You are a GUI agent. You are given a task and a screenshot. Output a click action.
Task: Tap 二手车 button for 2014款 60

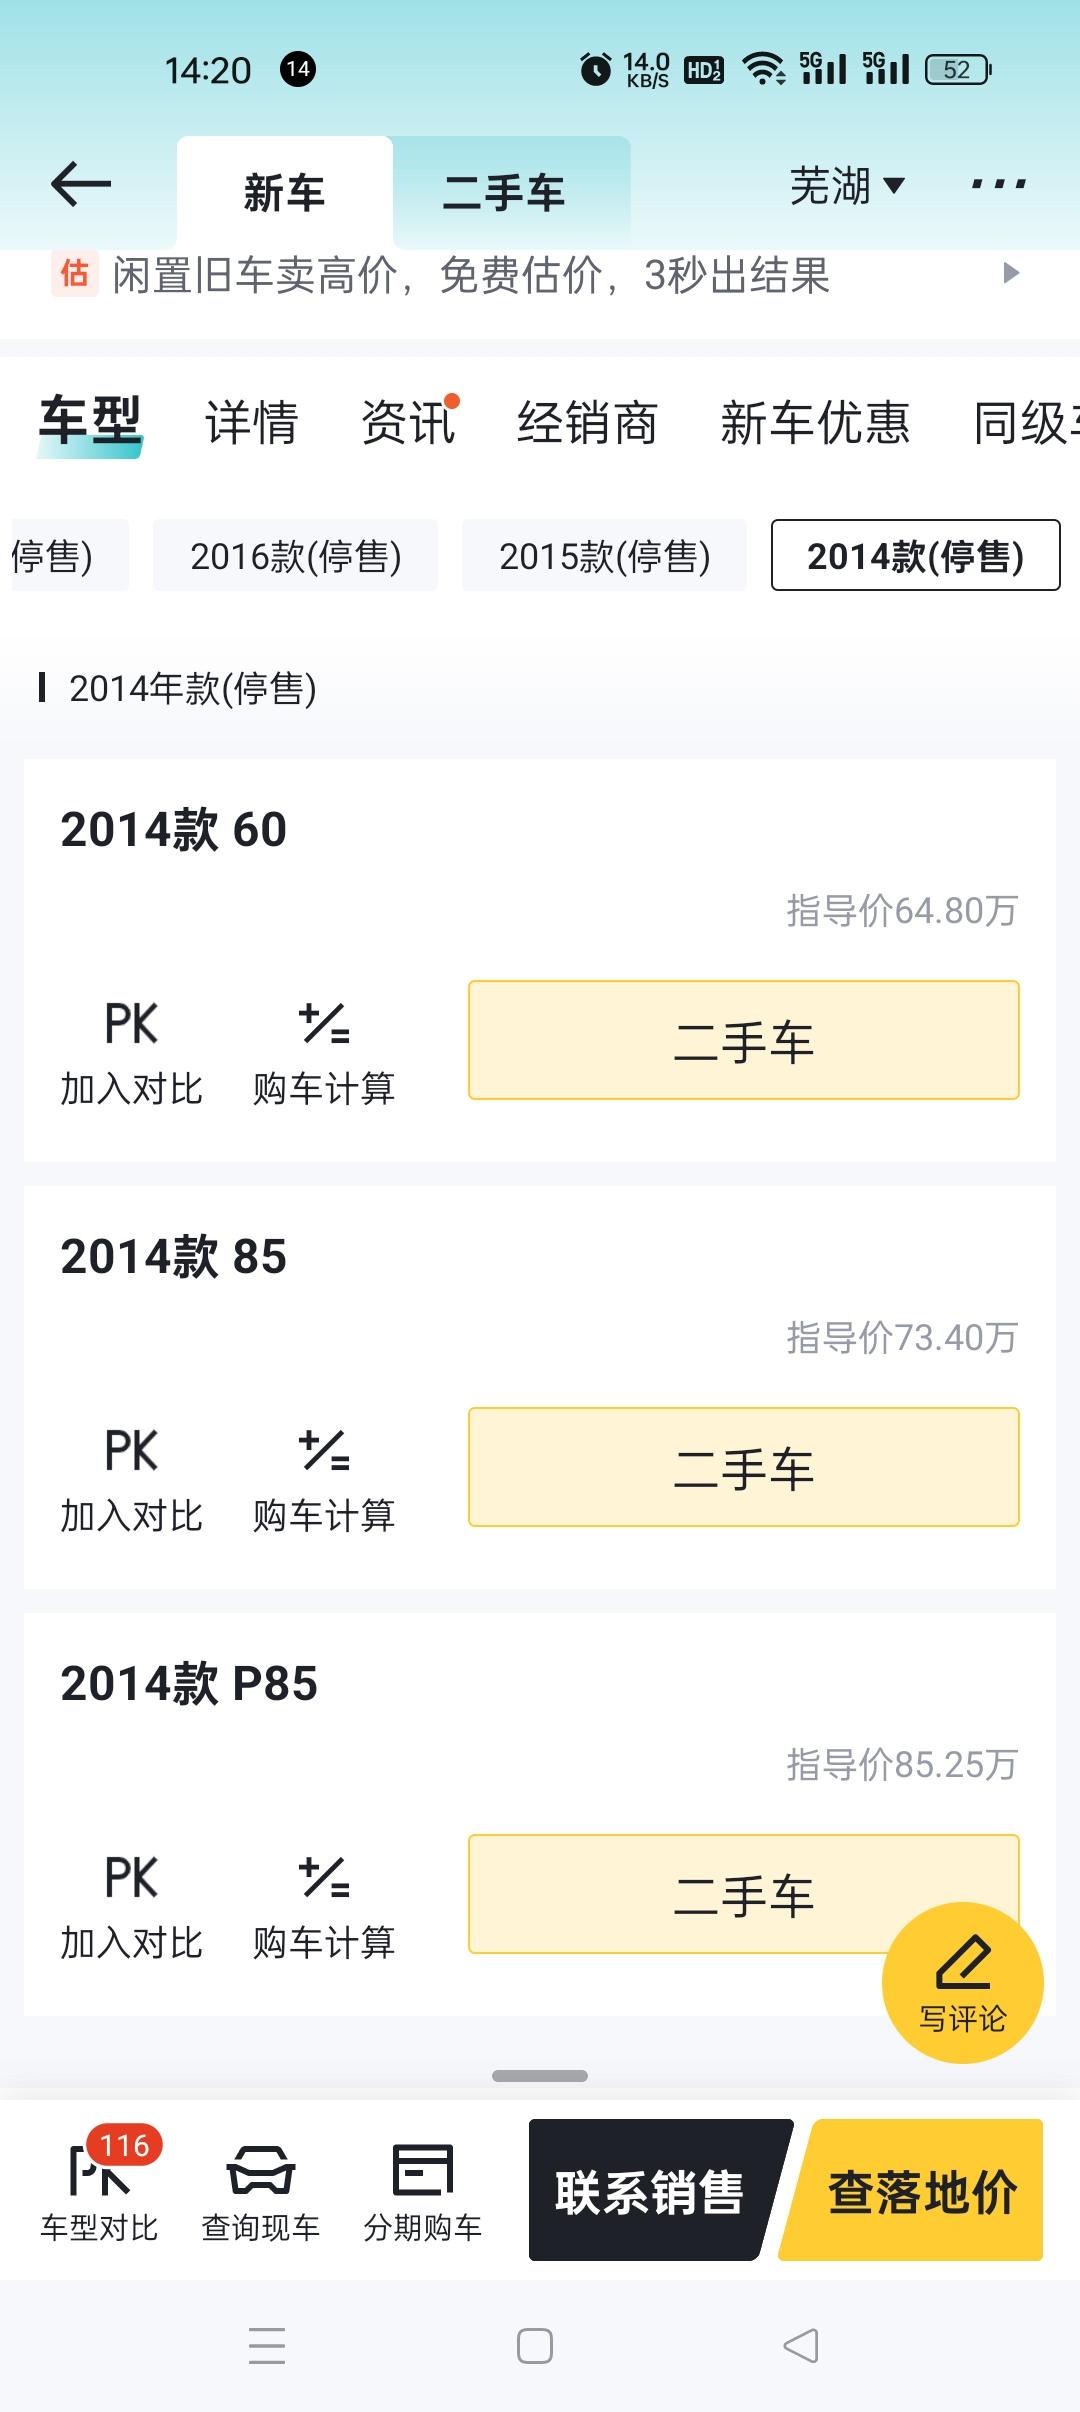point(743,1041)
